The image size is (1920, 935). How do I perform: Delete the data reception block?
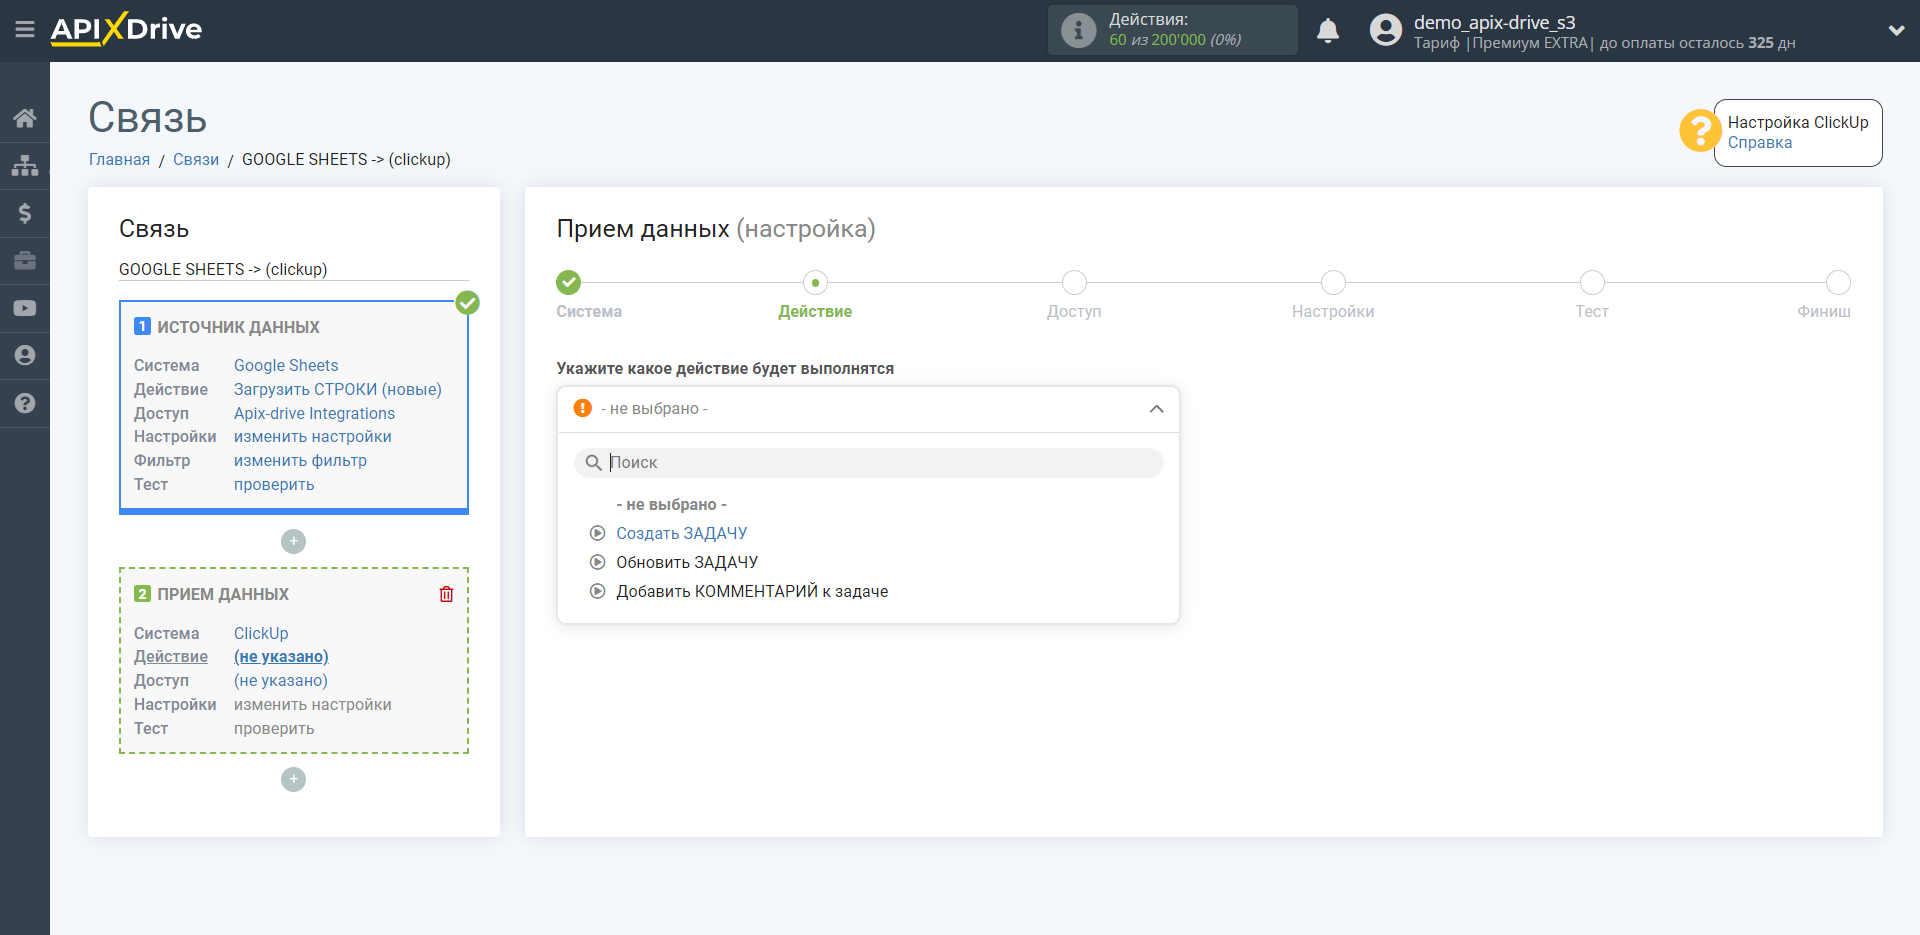point(446,594)
